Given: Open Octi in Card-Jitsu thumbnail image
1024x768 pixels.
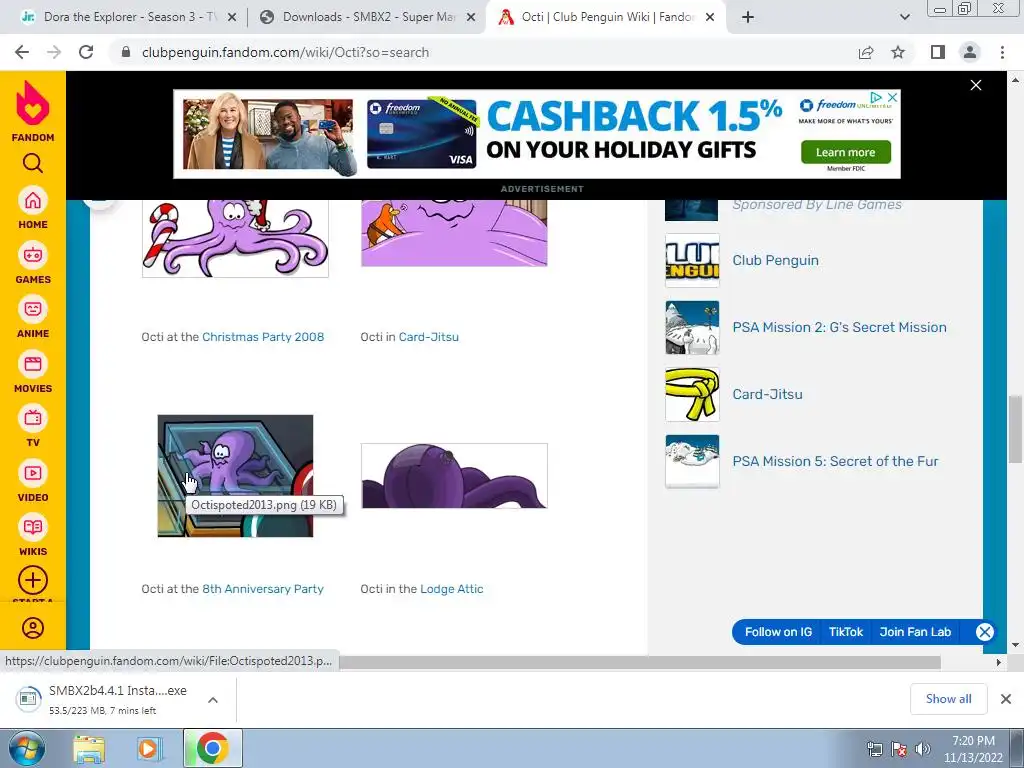Looking at the screenshot, I should (x=454, y=232).
